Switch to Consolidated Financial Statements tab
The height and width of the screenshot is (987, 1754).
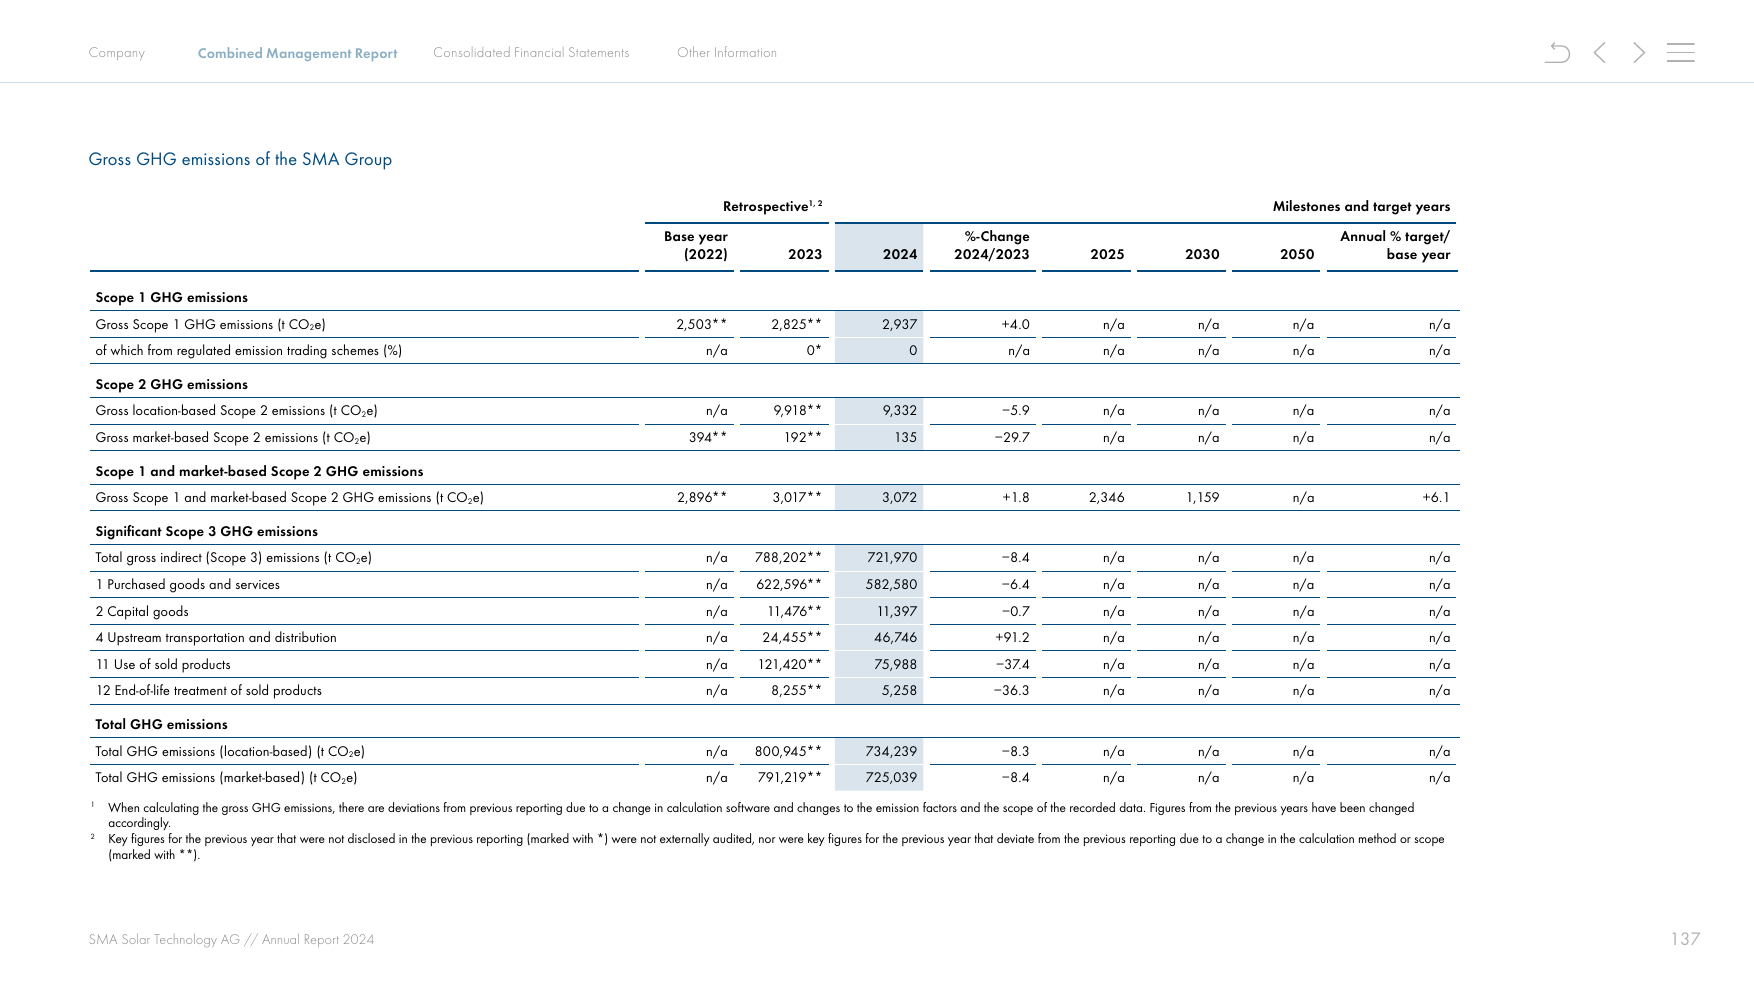pos(531,53)
